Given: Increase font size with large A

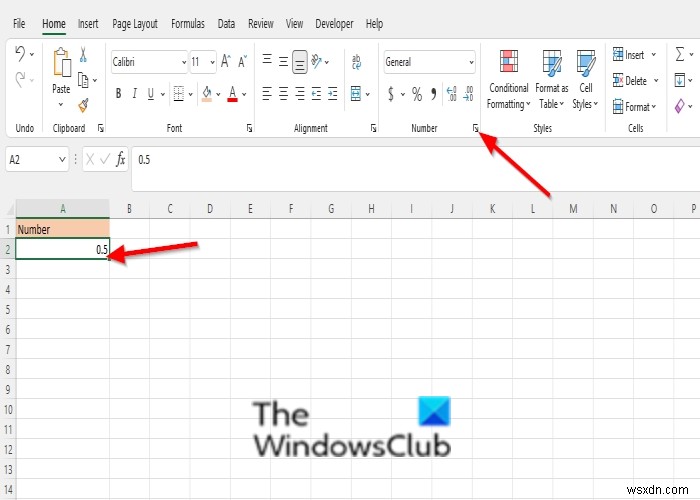Looking at the screenshot, I should [225, 62].
